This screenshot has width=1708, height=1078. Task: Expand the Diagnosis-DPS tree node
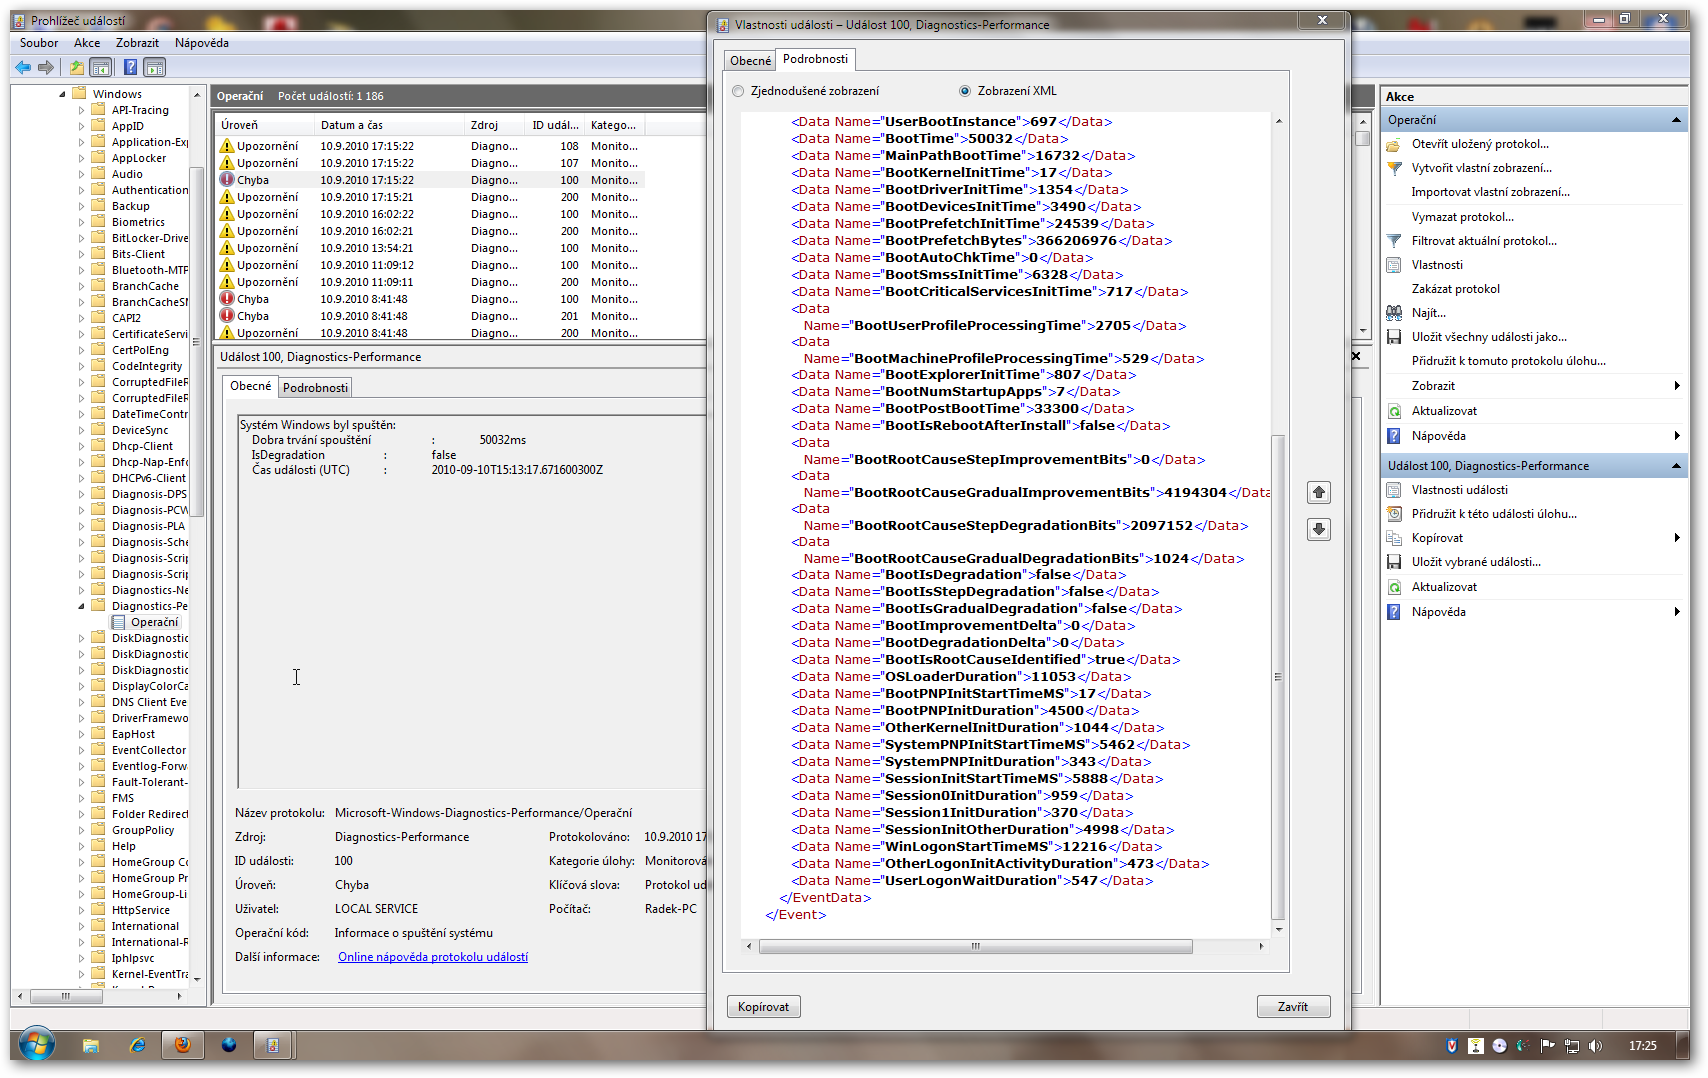[x=82, y=494]
